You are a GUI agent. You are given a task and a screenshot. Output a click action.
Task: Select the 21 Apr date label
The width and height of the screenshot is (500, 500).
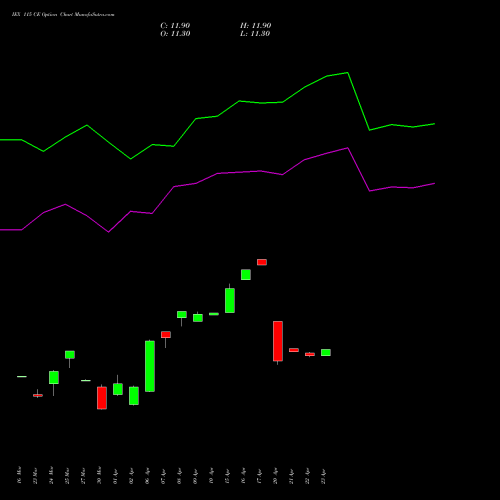point(291,476)
